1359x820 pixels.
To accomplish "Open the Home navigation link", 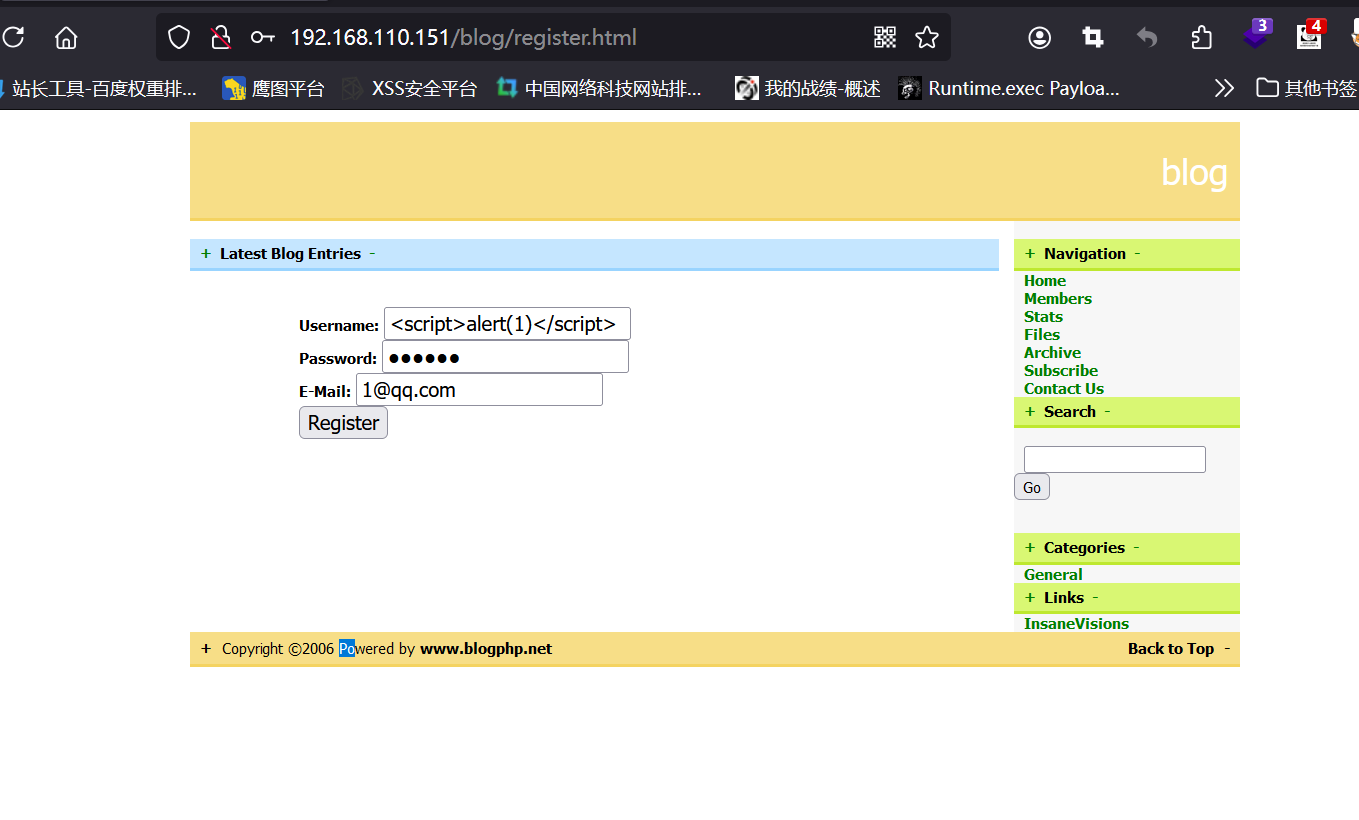I will (1045, 281).
